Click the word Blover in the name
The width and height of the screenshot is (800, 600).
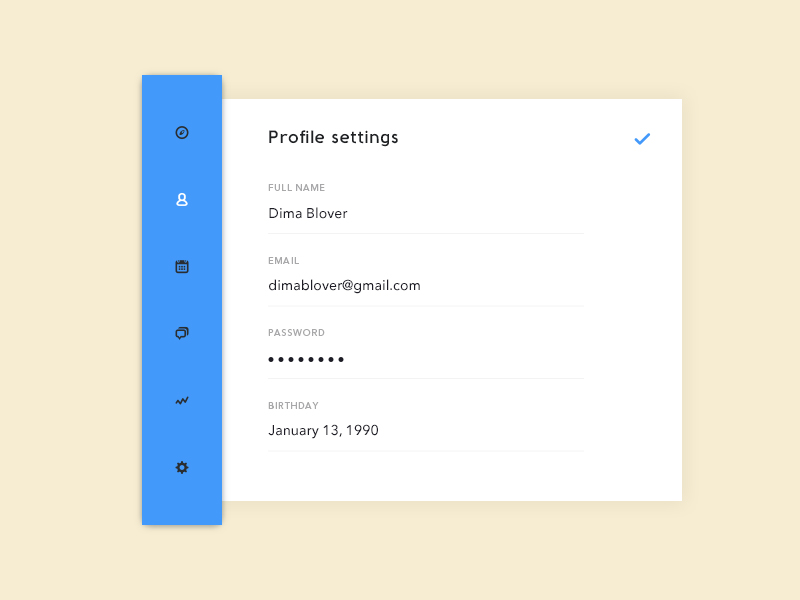(x=327, y=214)
